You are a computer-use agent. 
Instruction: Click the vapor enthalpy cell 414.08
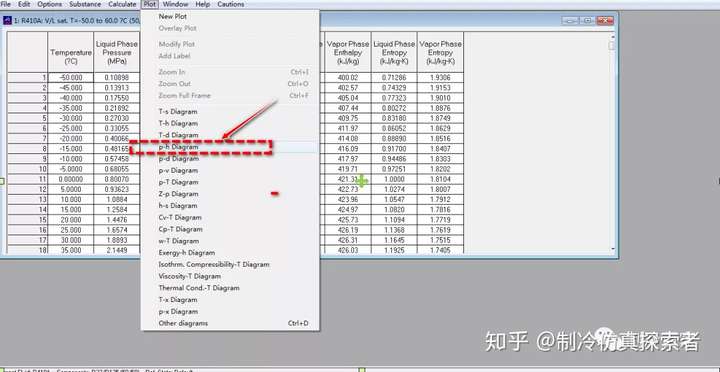click(x=348, y=138)
